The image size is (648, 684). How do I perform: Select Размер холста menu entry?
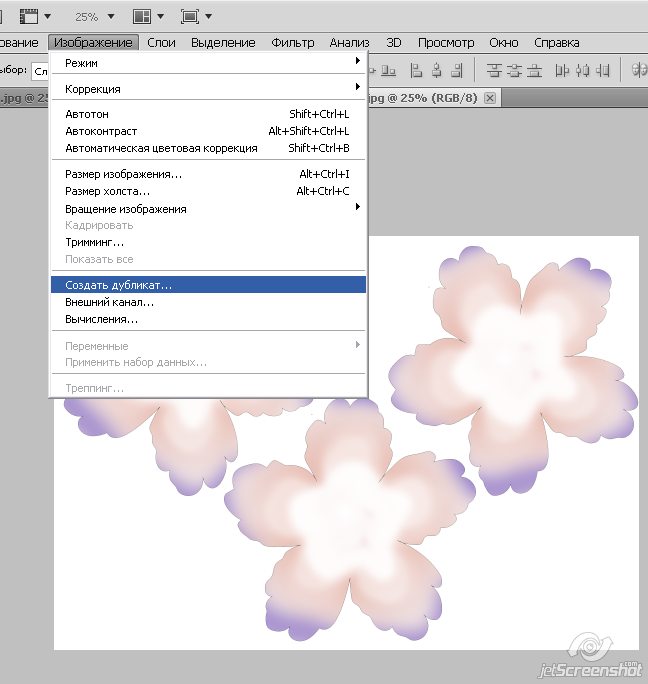[x=108, y=191]
